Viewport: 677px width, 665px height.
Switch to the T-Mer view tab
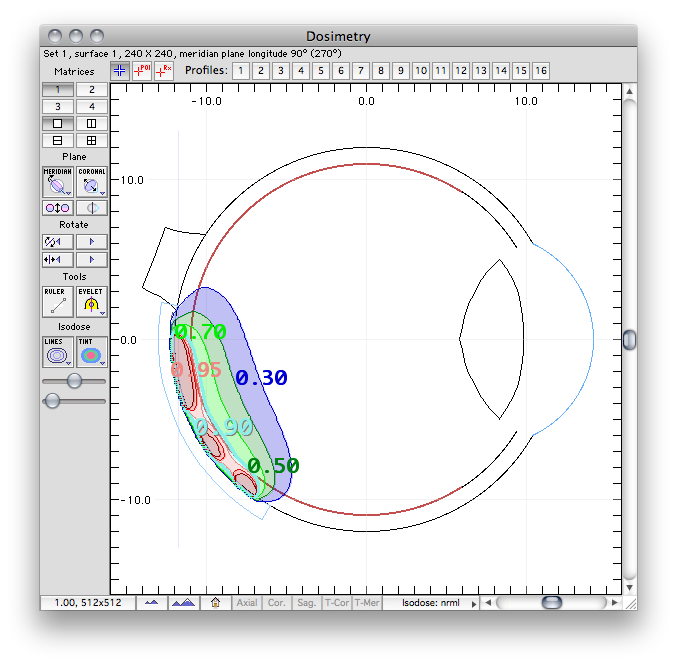(367, 603)
